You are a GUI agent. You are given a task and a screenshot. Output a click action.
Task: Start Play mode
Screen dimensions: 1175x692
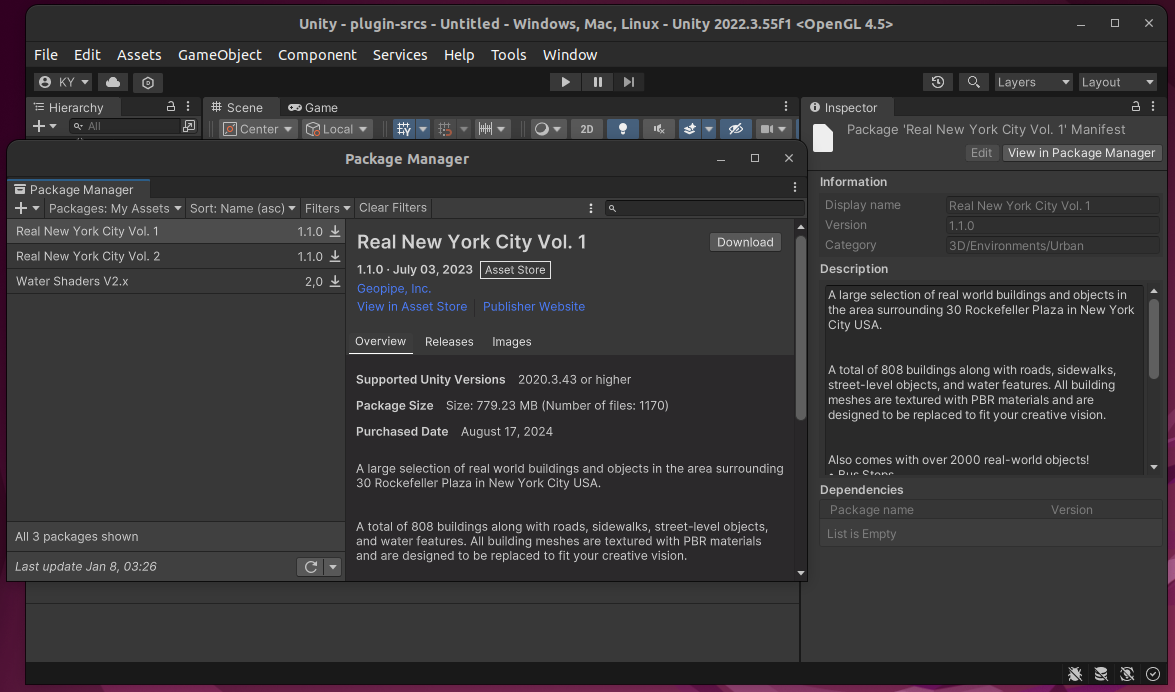click(566, 82)
